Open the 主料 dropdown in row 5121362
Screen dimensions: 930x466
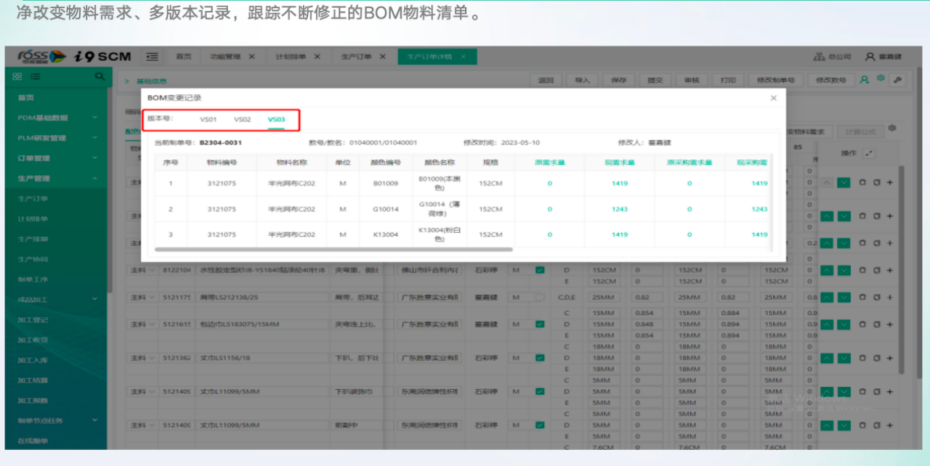(x=143, y=358)
